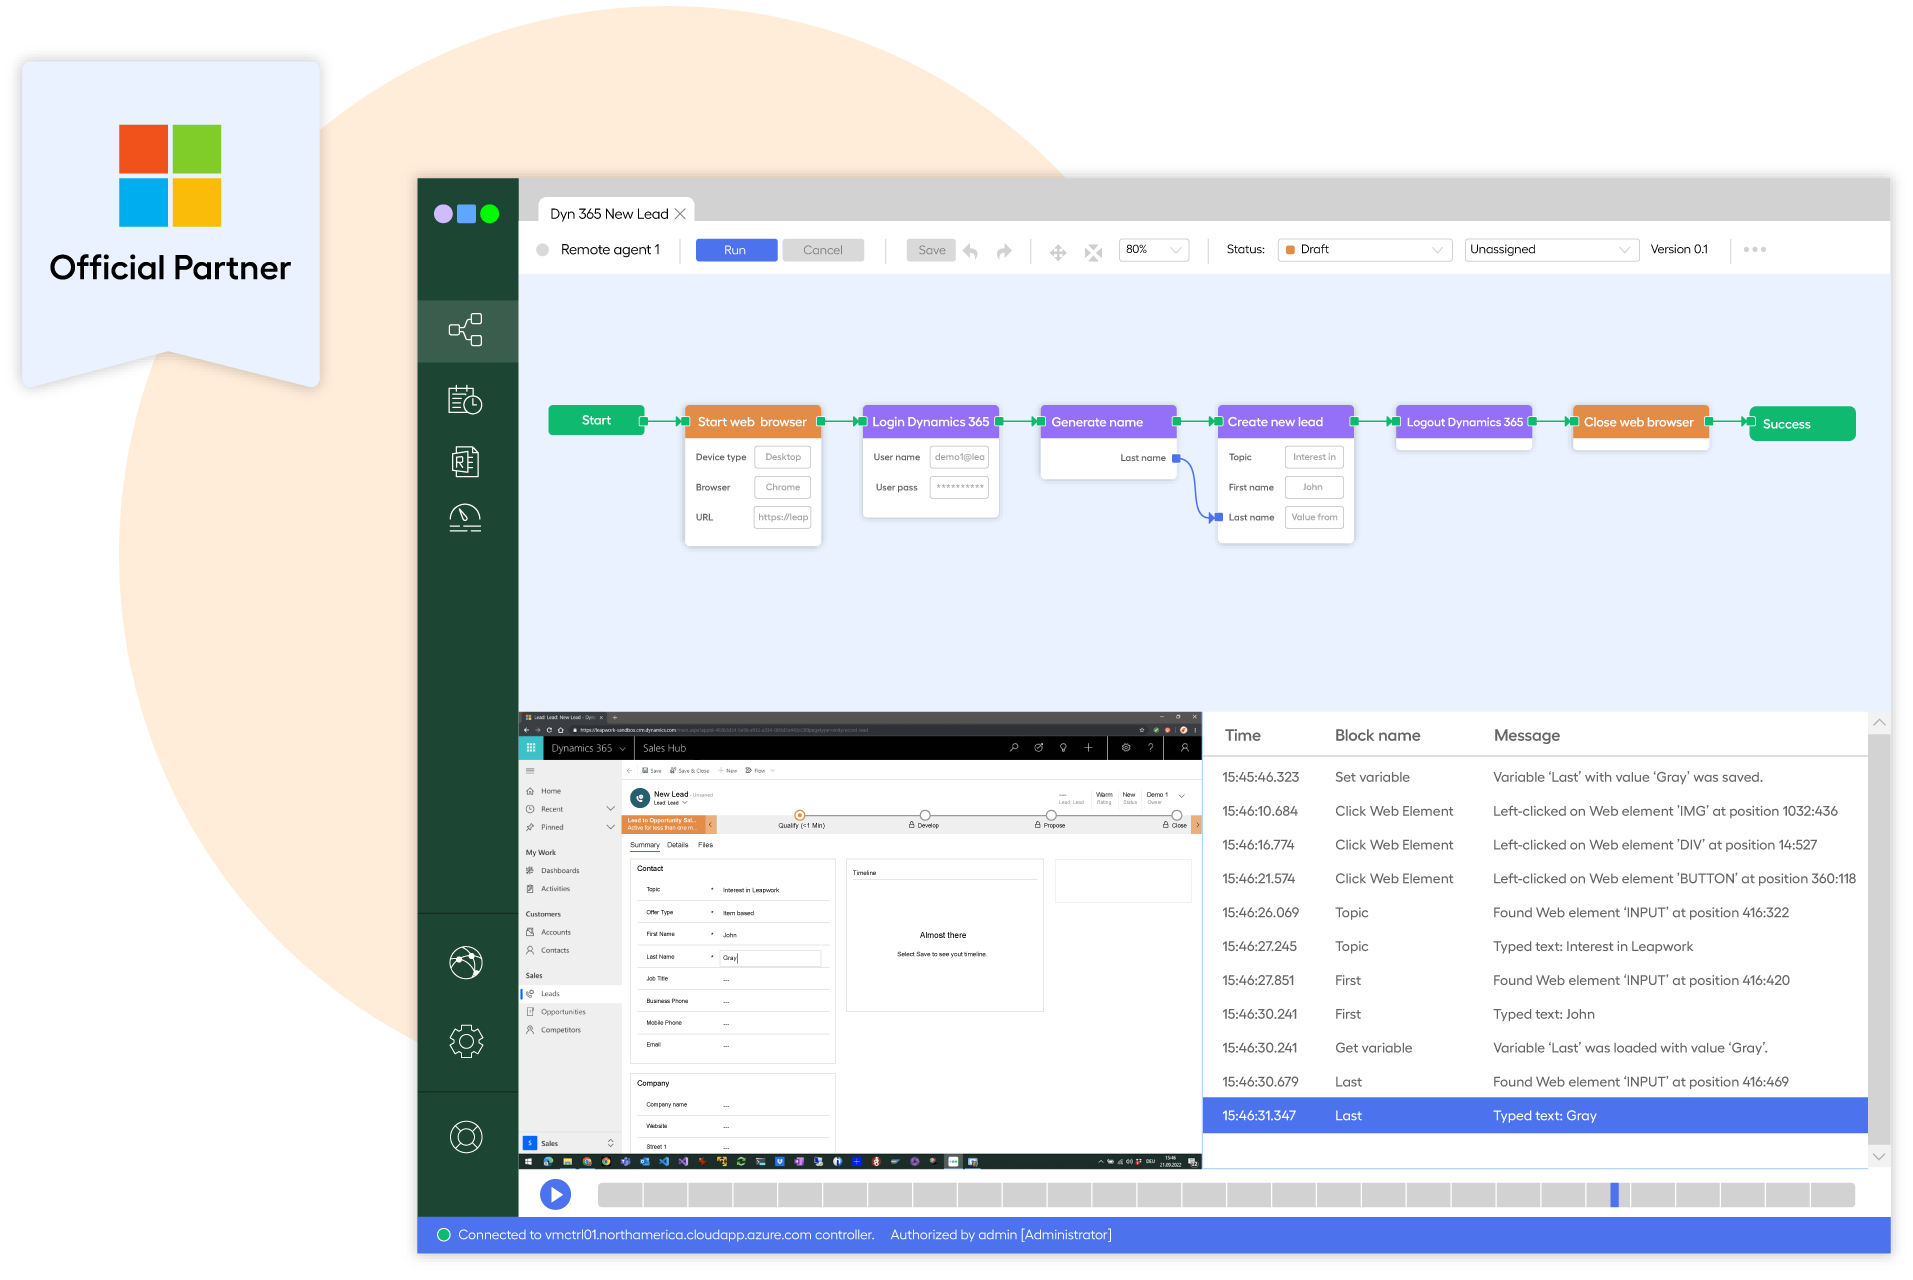
Task: Click the search icon in Dynamics header
Action: (x=1014, y=748)
